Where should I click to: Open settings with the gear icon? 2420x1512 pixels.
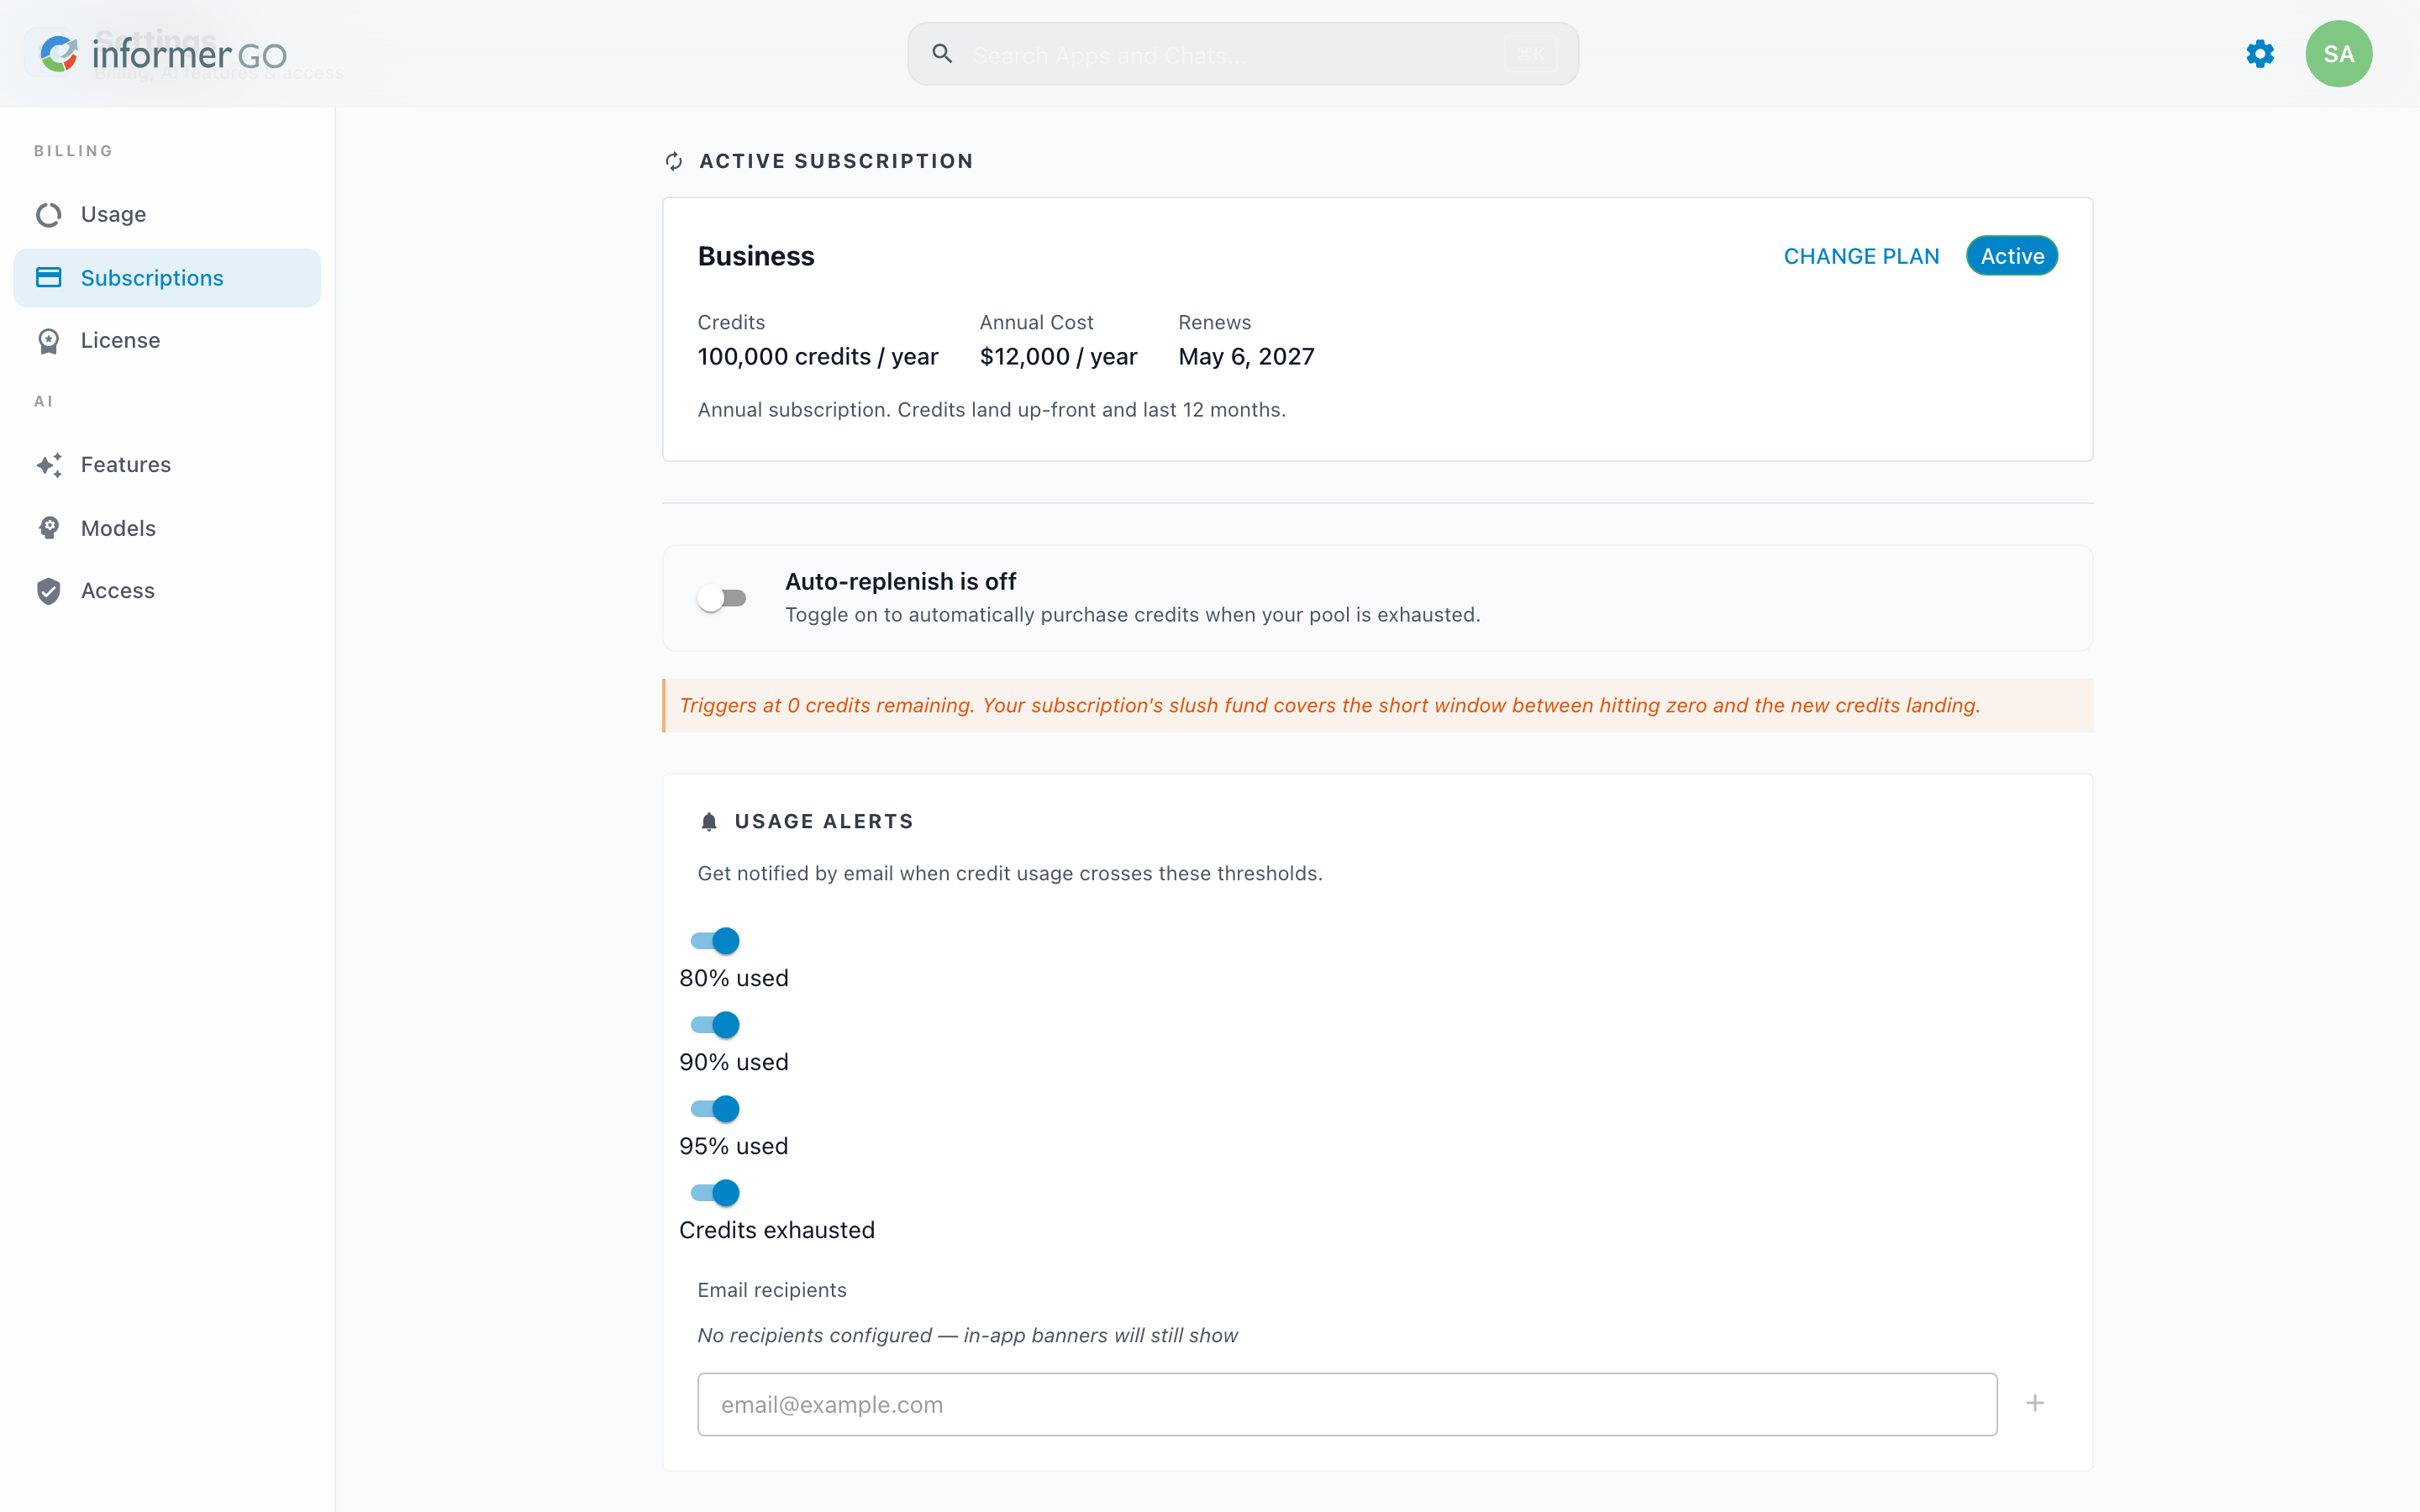pyautogui.click(x=2260, y=54)
